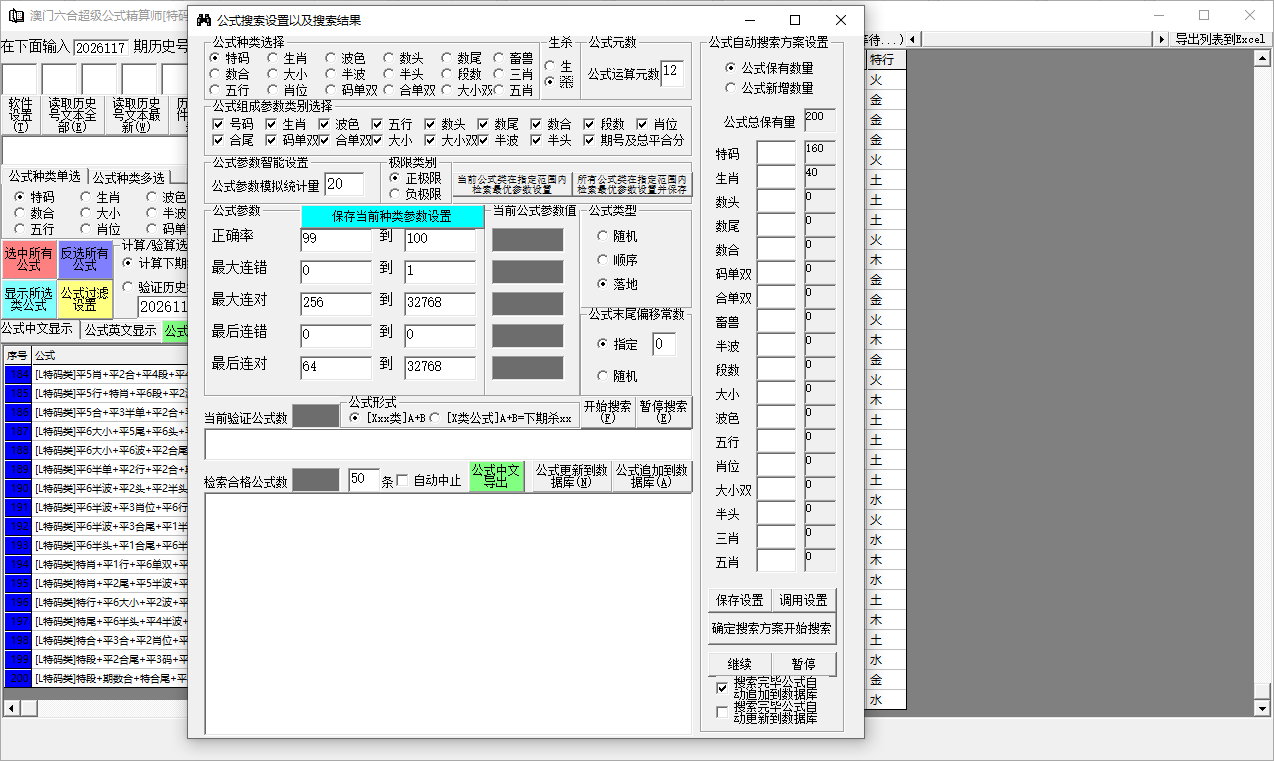Image resolution: width=1274 pixels, height=761 pixels.
Task: Click 导出列表到Excel button
Action: pyautogui.click(x=1219, y=39)
